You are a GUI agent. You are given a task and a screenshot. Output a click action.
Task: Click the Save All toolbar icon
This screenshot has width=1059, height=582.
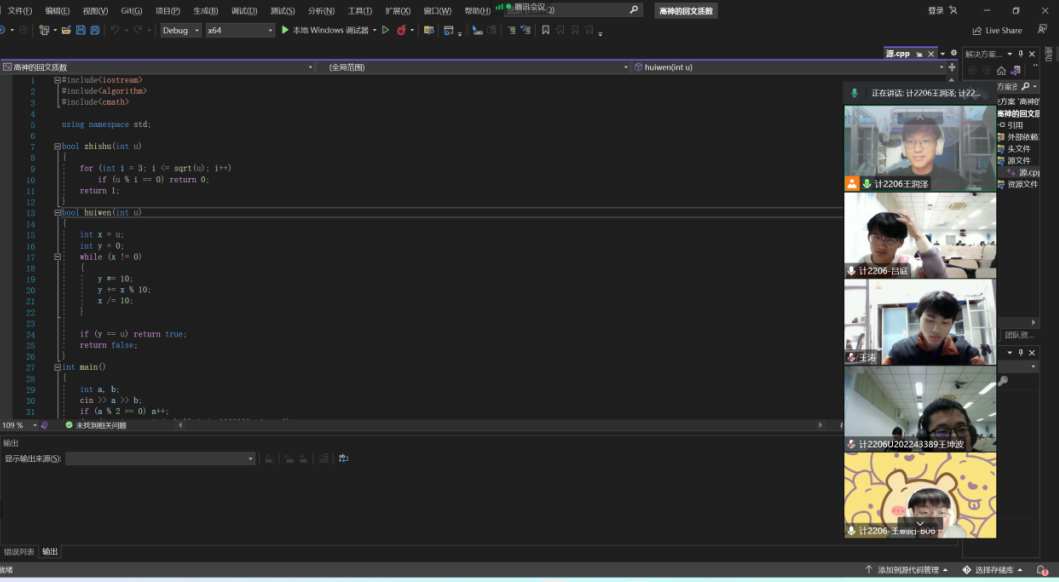click(x=95, y=30)
